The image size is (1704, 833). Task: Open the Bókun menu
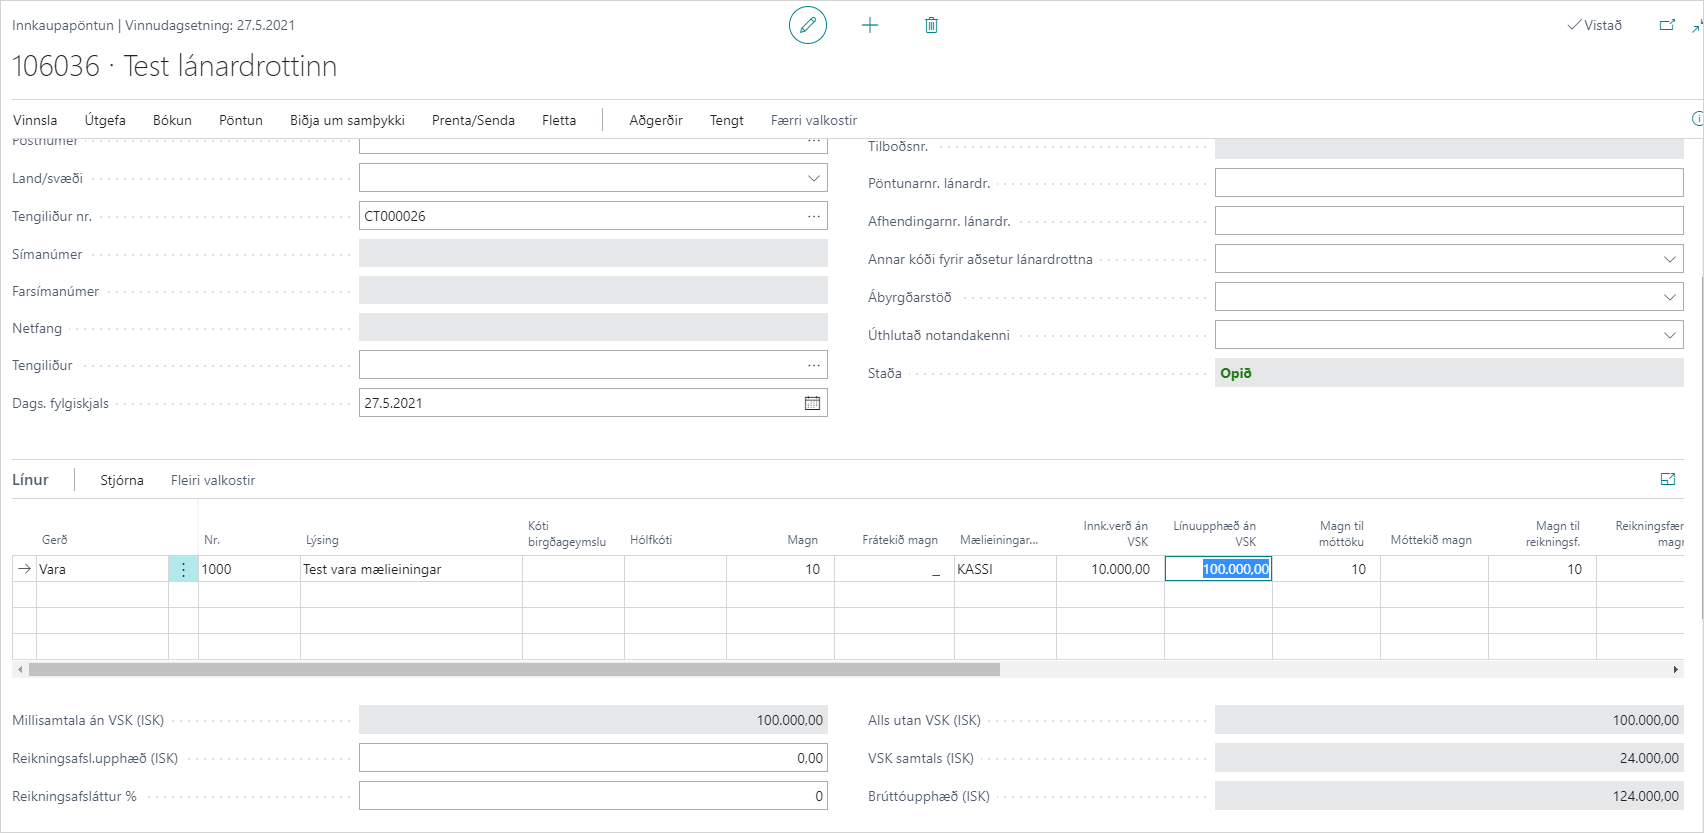tap(172, 120)
